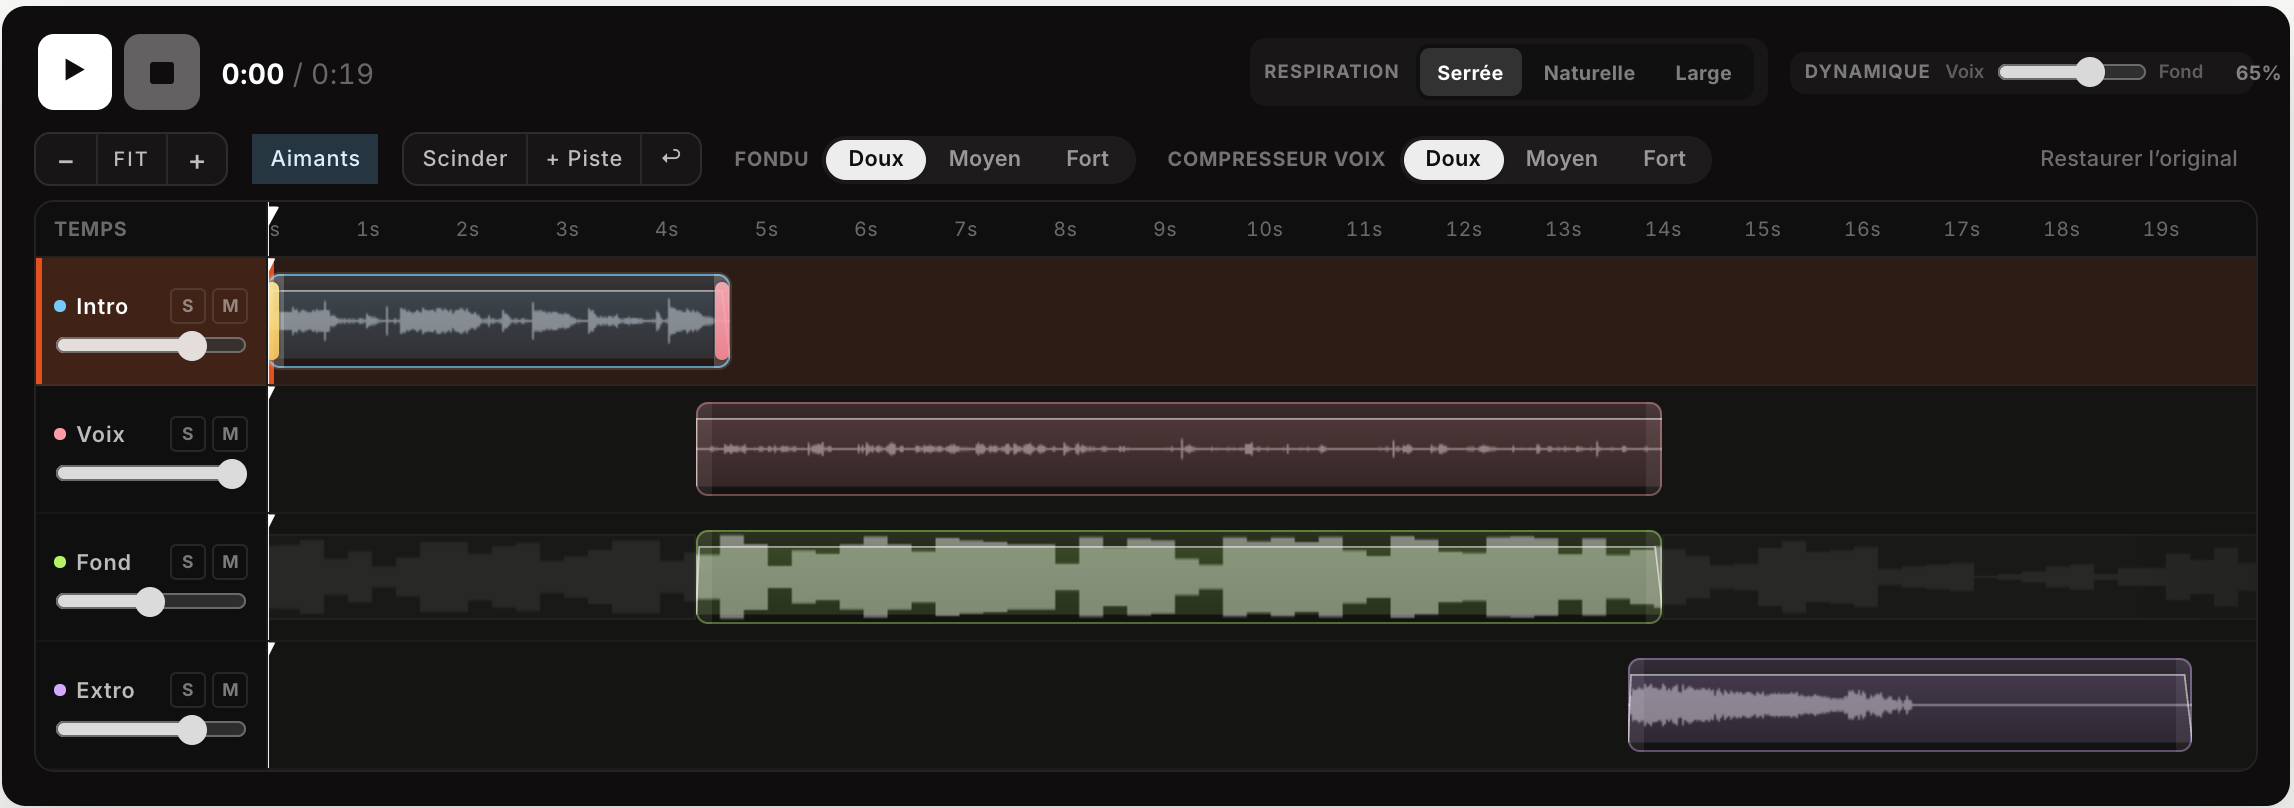Mute the Voix track
Image resolution: width=2294 pixels, height=808 pixels.
(230, 434)
